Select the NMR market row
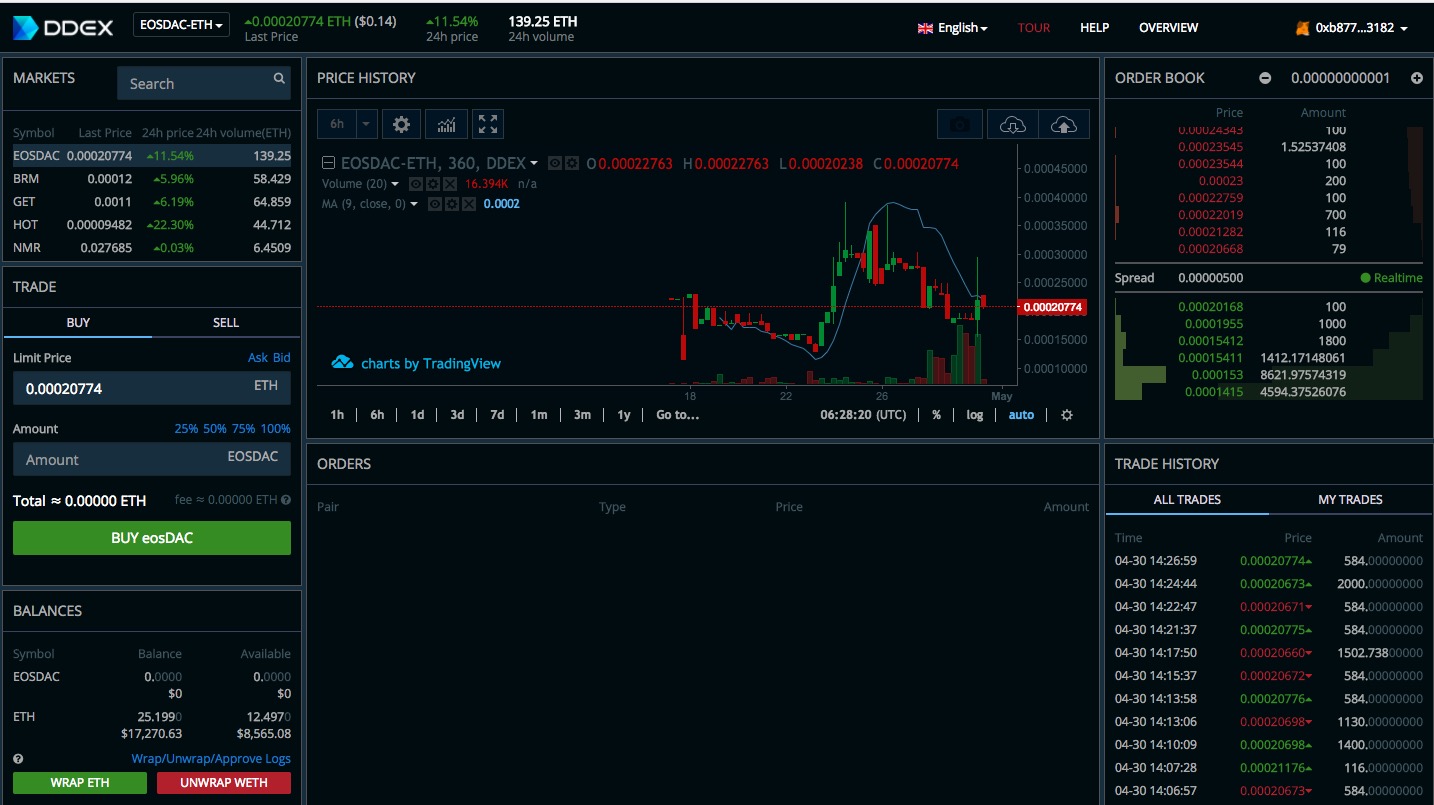Image resolution: width=1434 pixels, height=805 pixels. (x=152, y=248)
